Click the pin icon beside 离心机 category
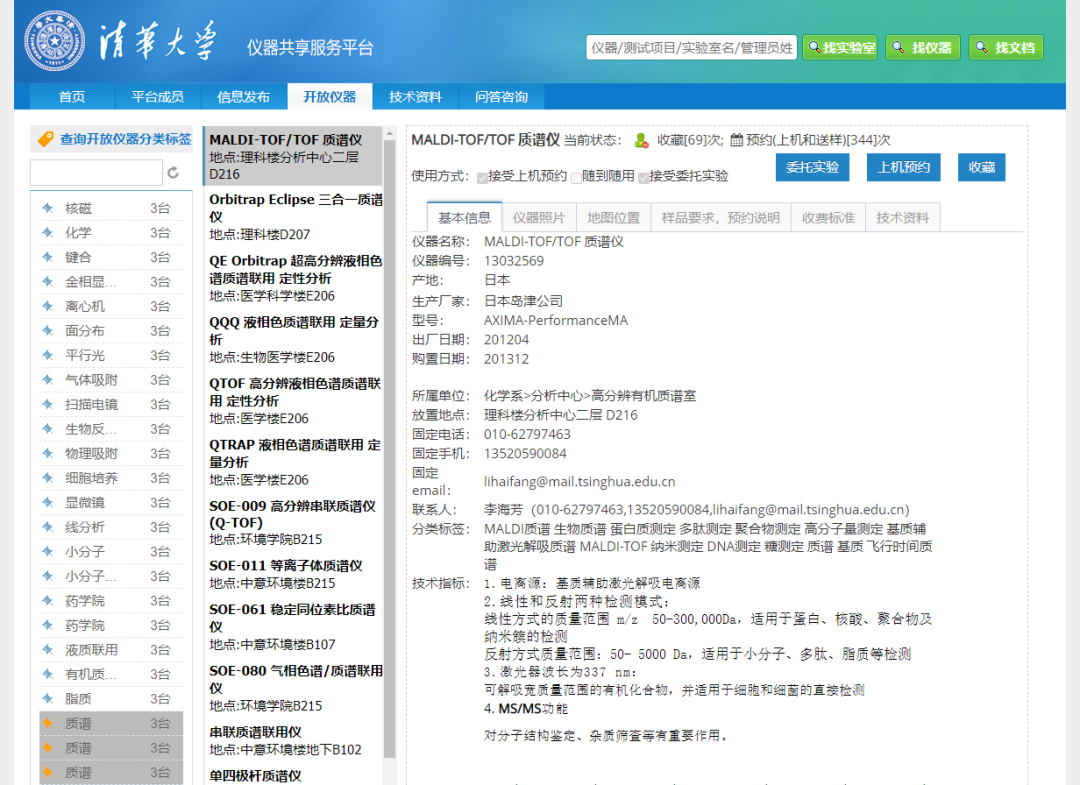Viewport: 1080px width, 785px height. (47, 307)
